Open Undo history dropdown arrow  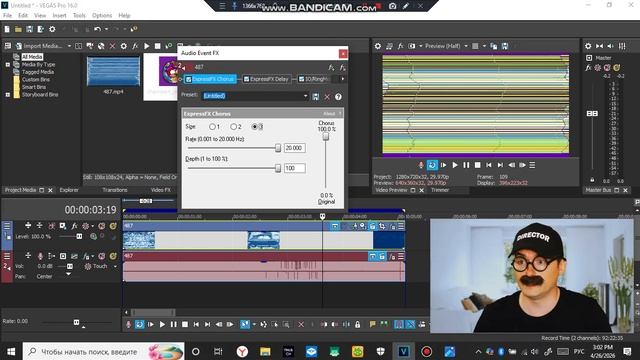[x=106, y=29]
